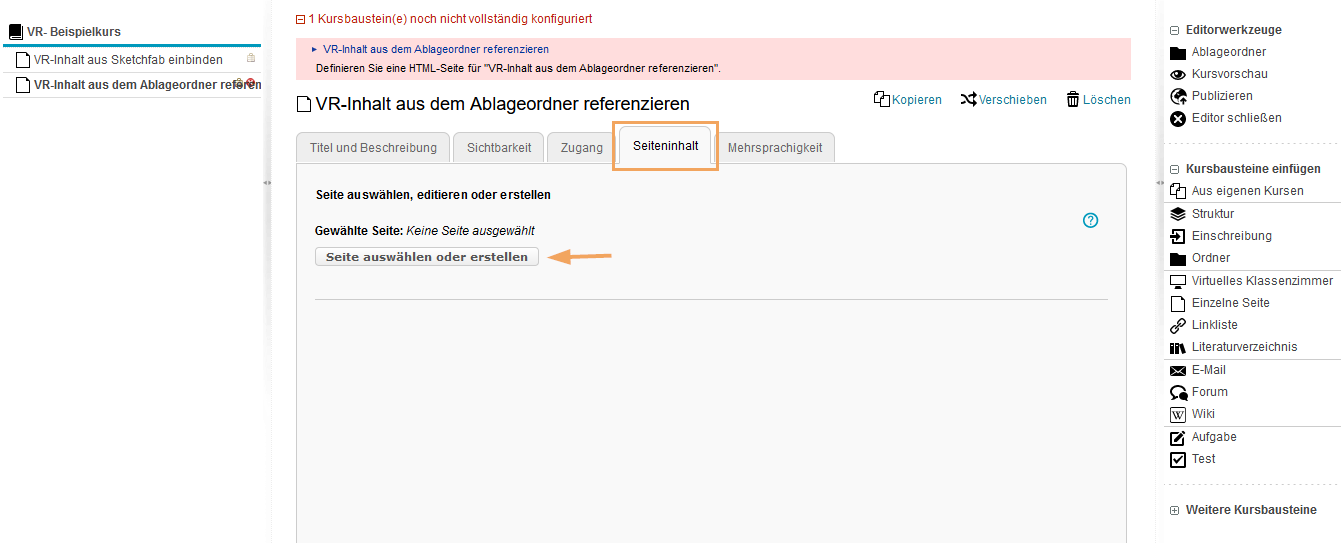Open the Titel und Beschreibung tab
The image size is (1341, 543).
[x=373, y=147]
